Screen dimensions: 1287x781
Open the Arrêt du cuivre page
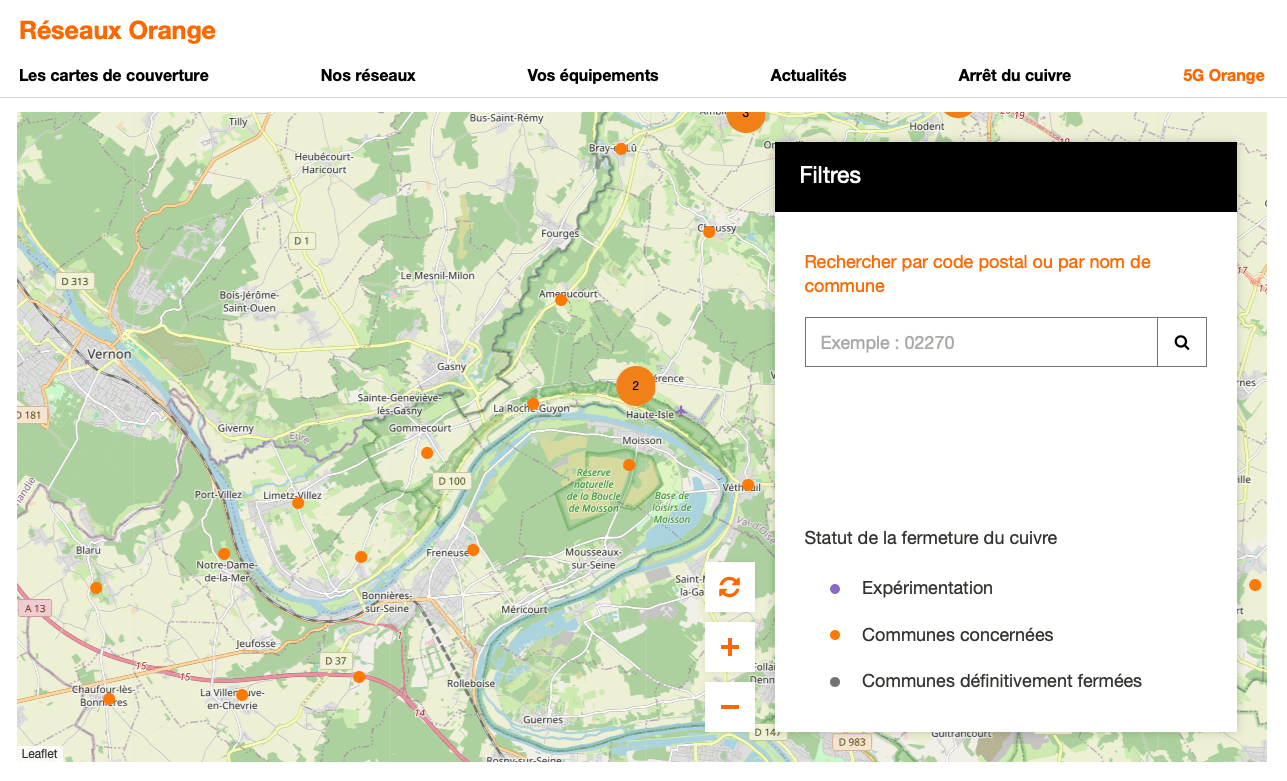point(1014,75)
